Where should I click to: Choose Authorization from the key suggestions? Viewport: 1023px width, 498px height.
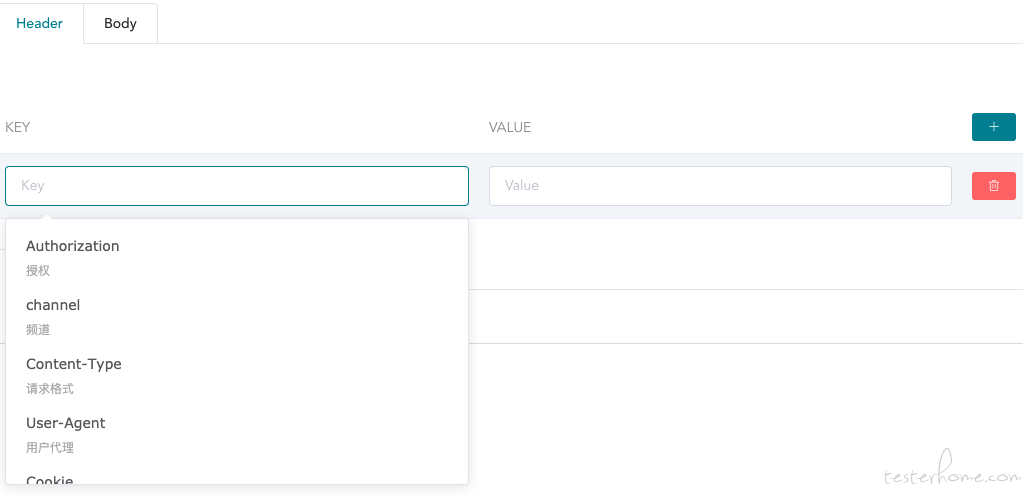click(x=237, y=257)
